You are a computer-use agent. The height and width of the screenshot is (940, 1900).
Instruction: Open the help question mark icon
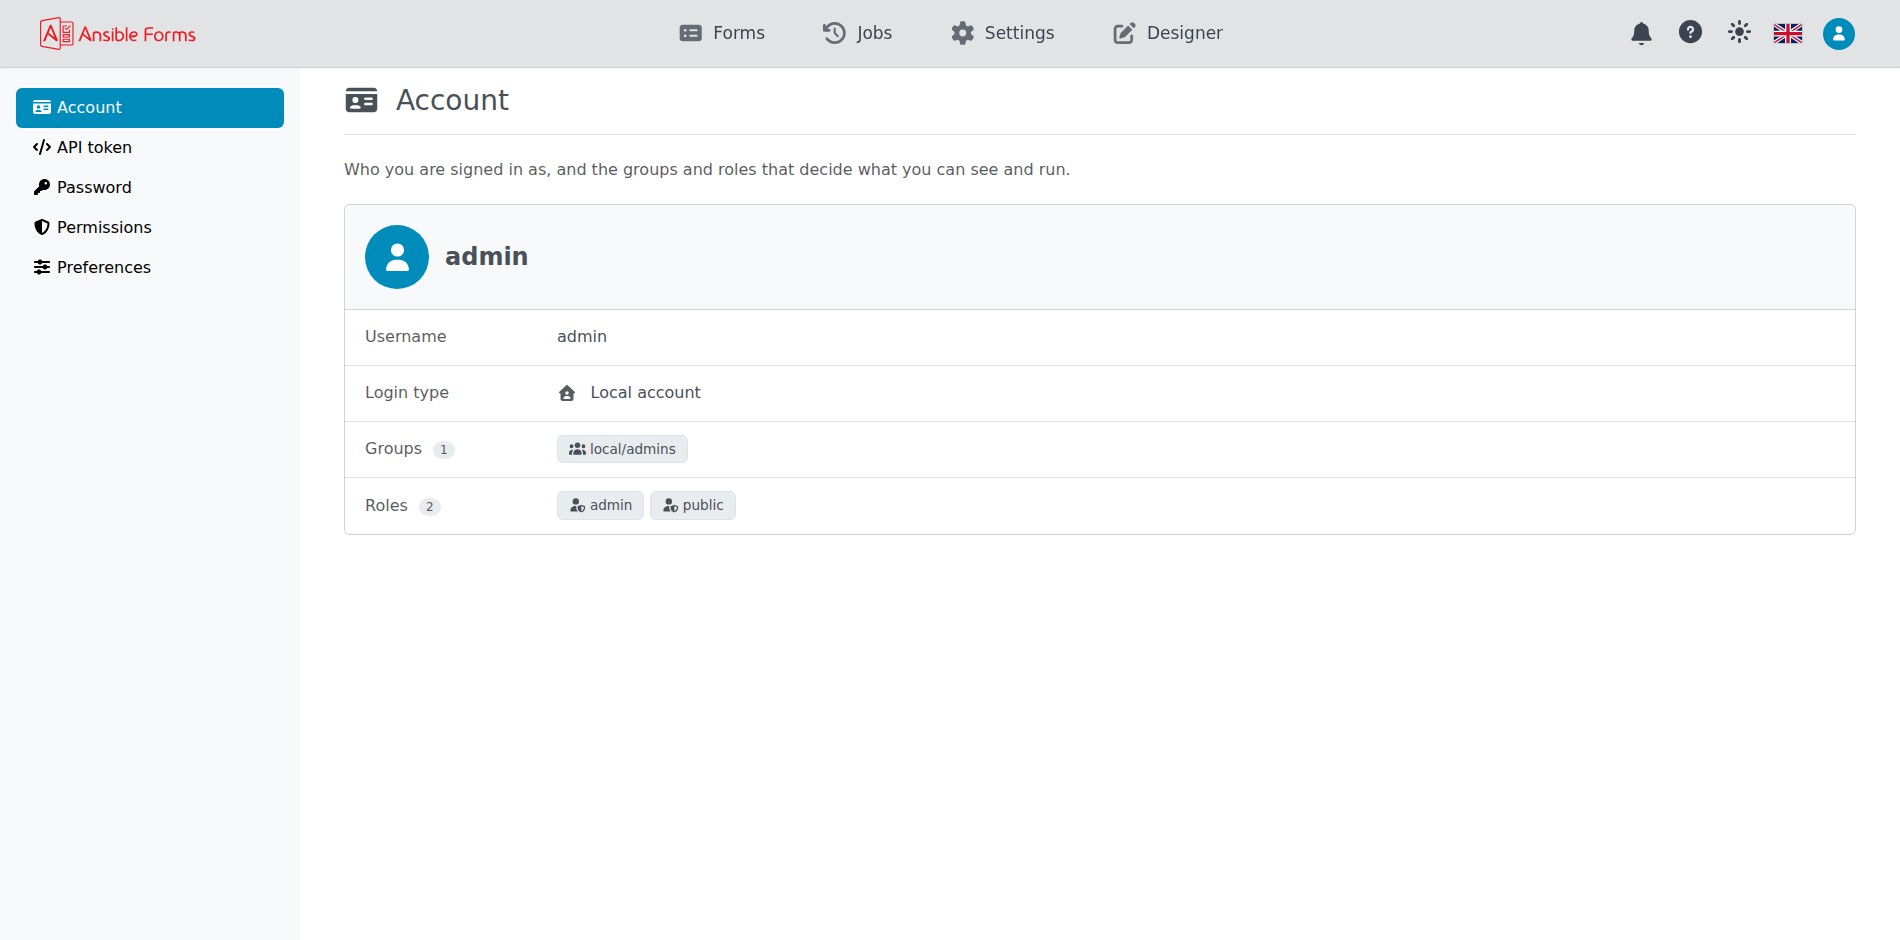click(x=1690, y=32)
